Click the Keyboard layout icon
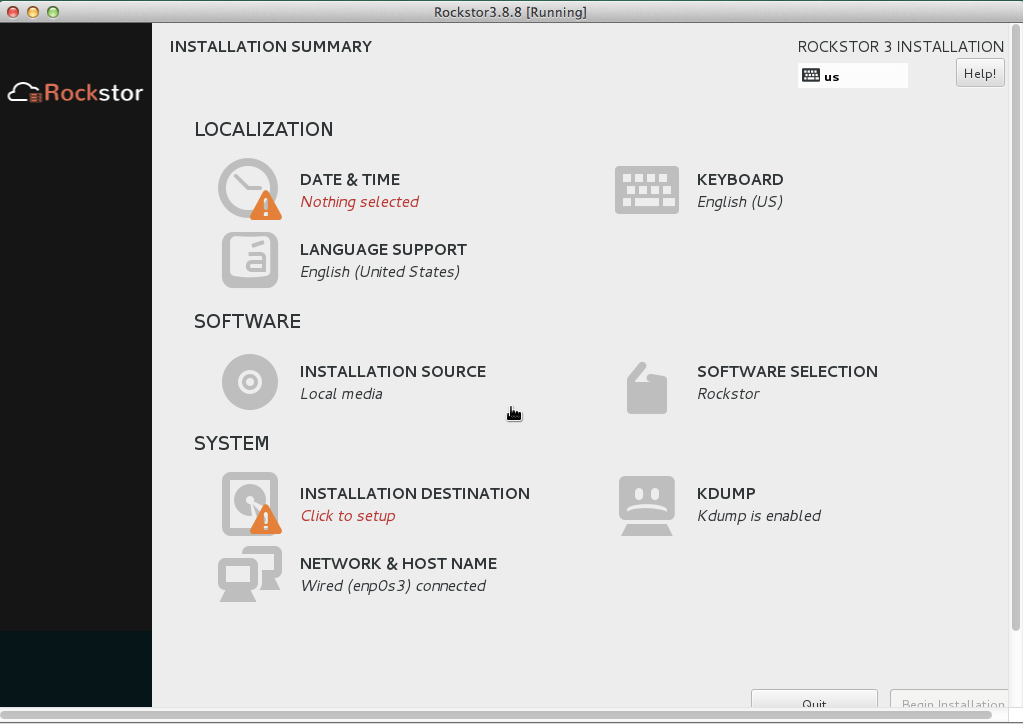 pos(647,190)
